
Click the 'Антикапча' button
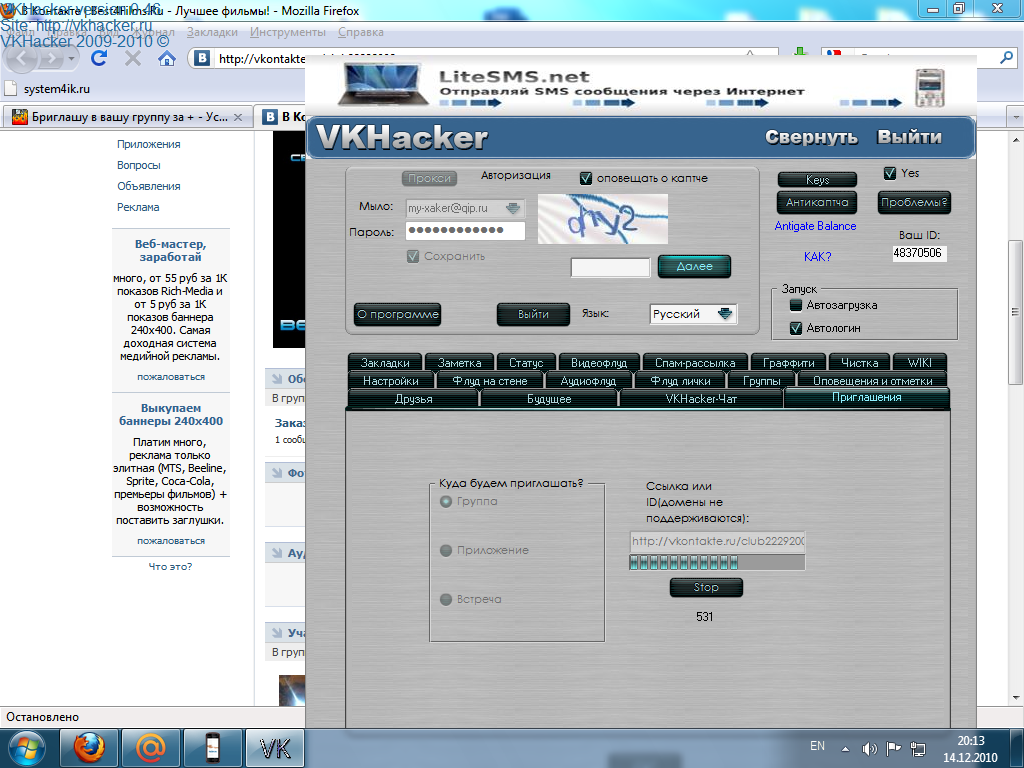(x=817, y=202)
